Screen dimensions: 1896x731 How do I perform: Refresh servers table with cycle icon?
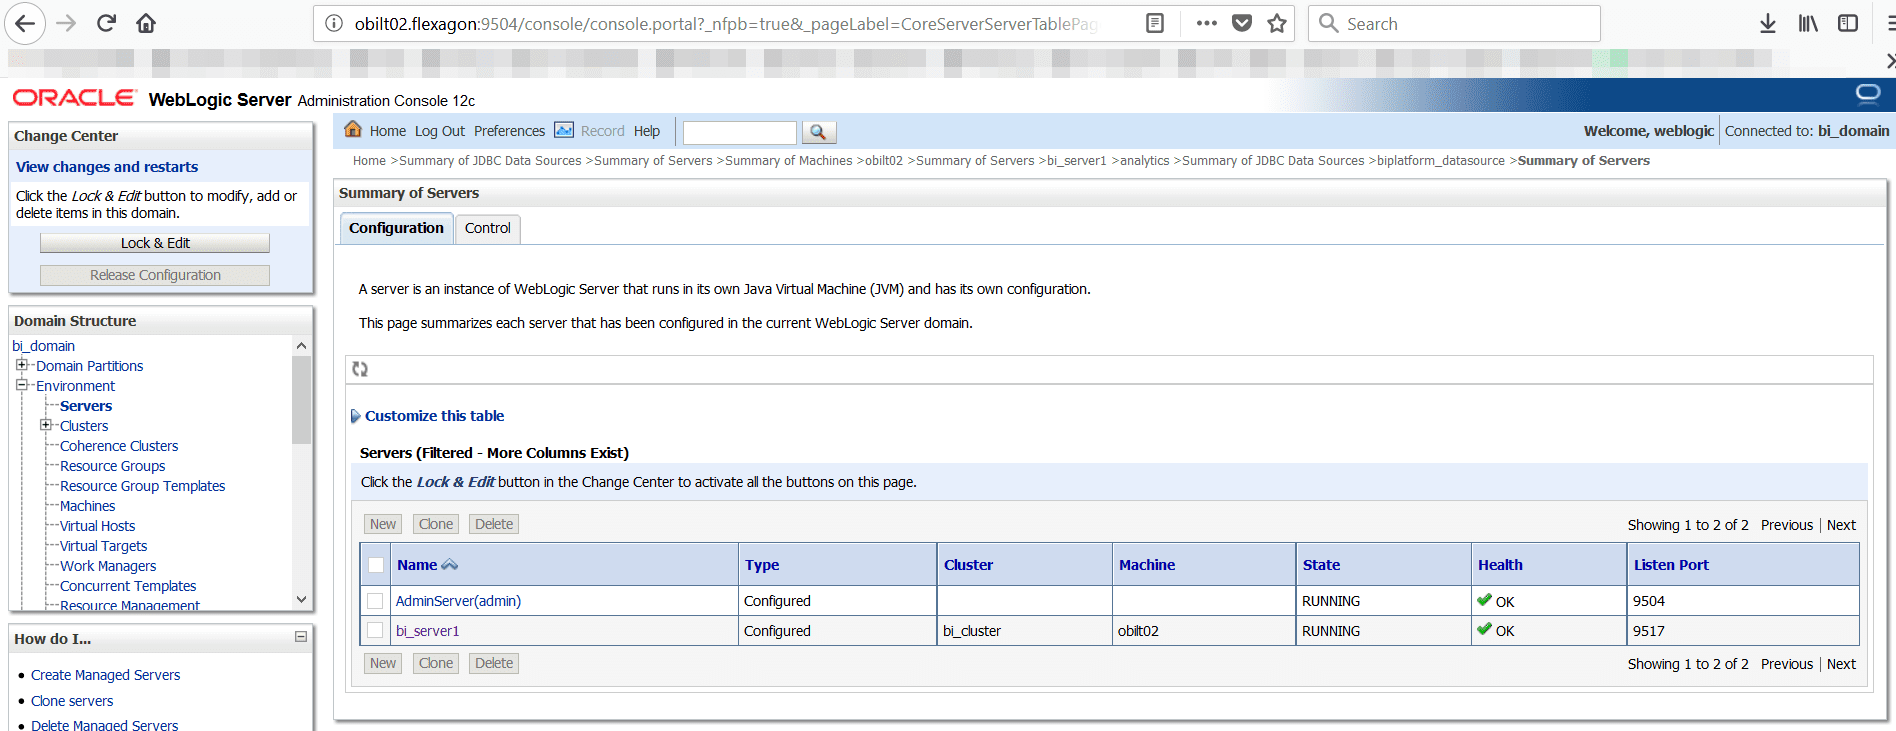pos(360,369)
